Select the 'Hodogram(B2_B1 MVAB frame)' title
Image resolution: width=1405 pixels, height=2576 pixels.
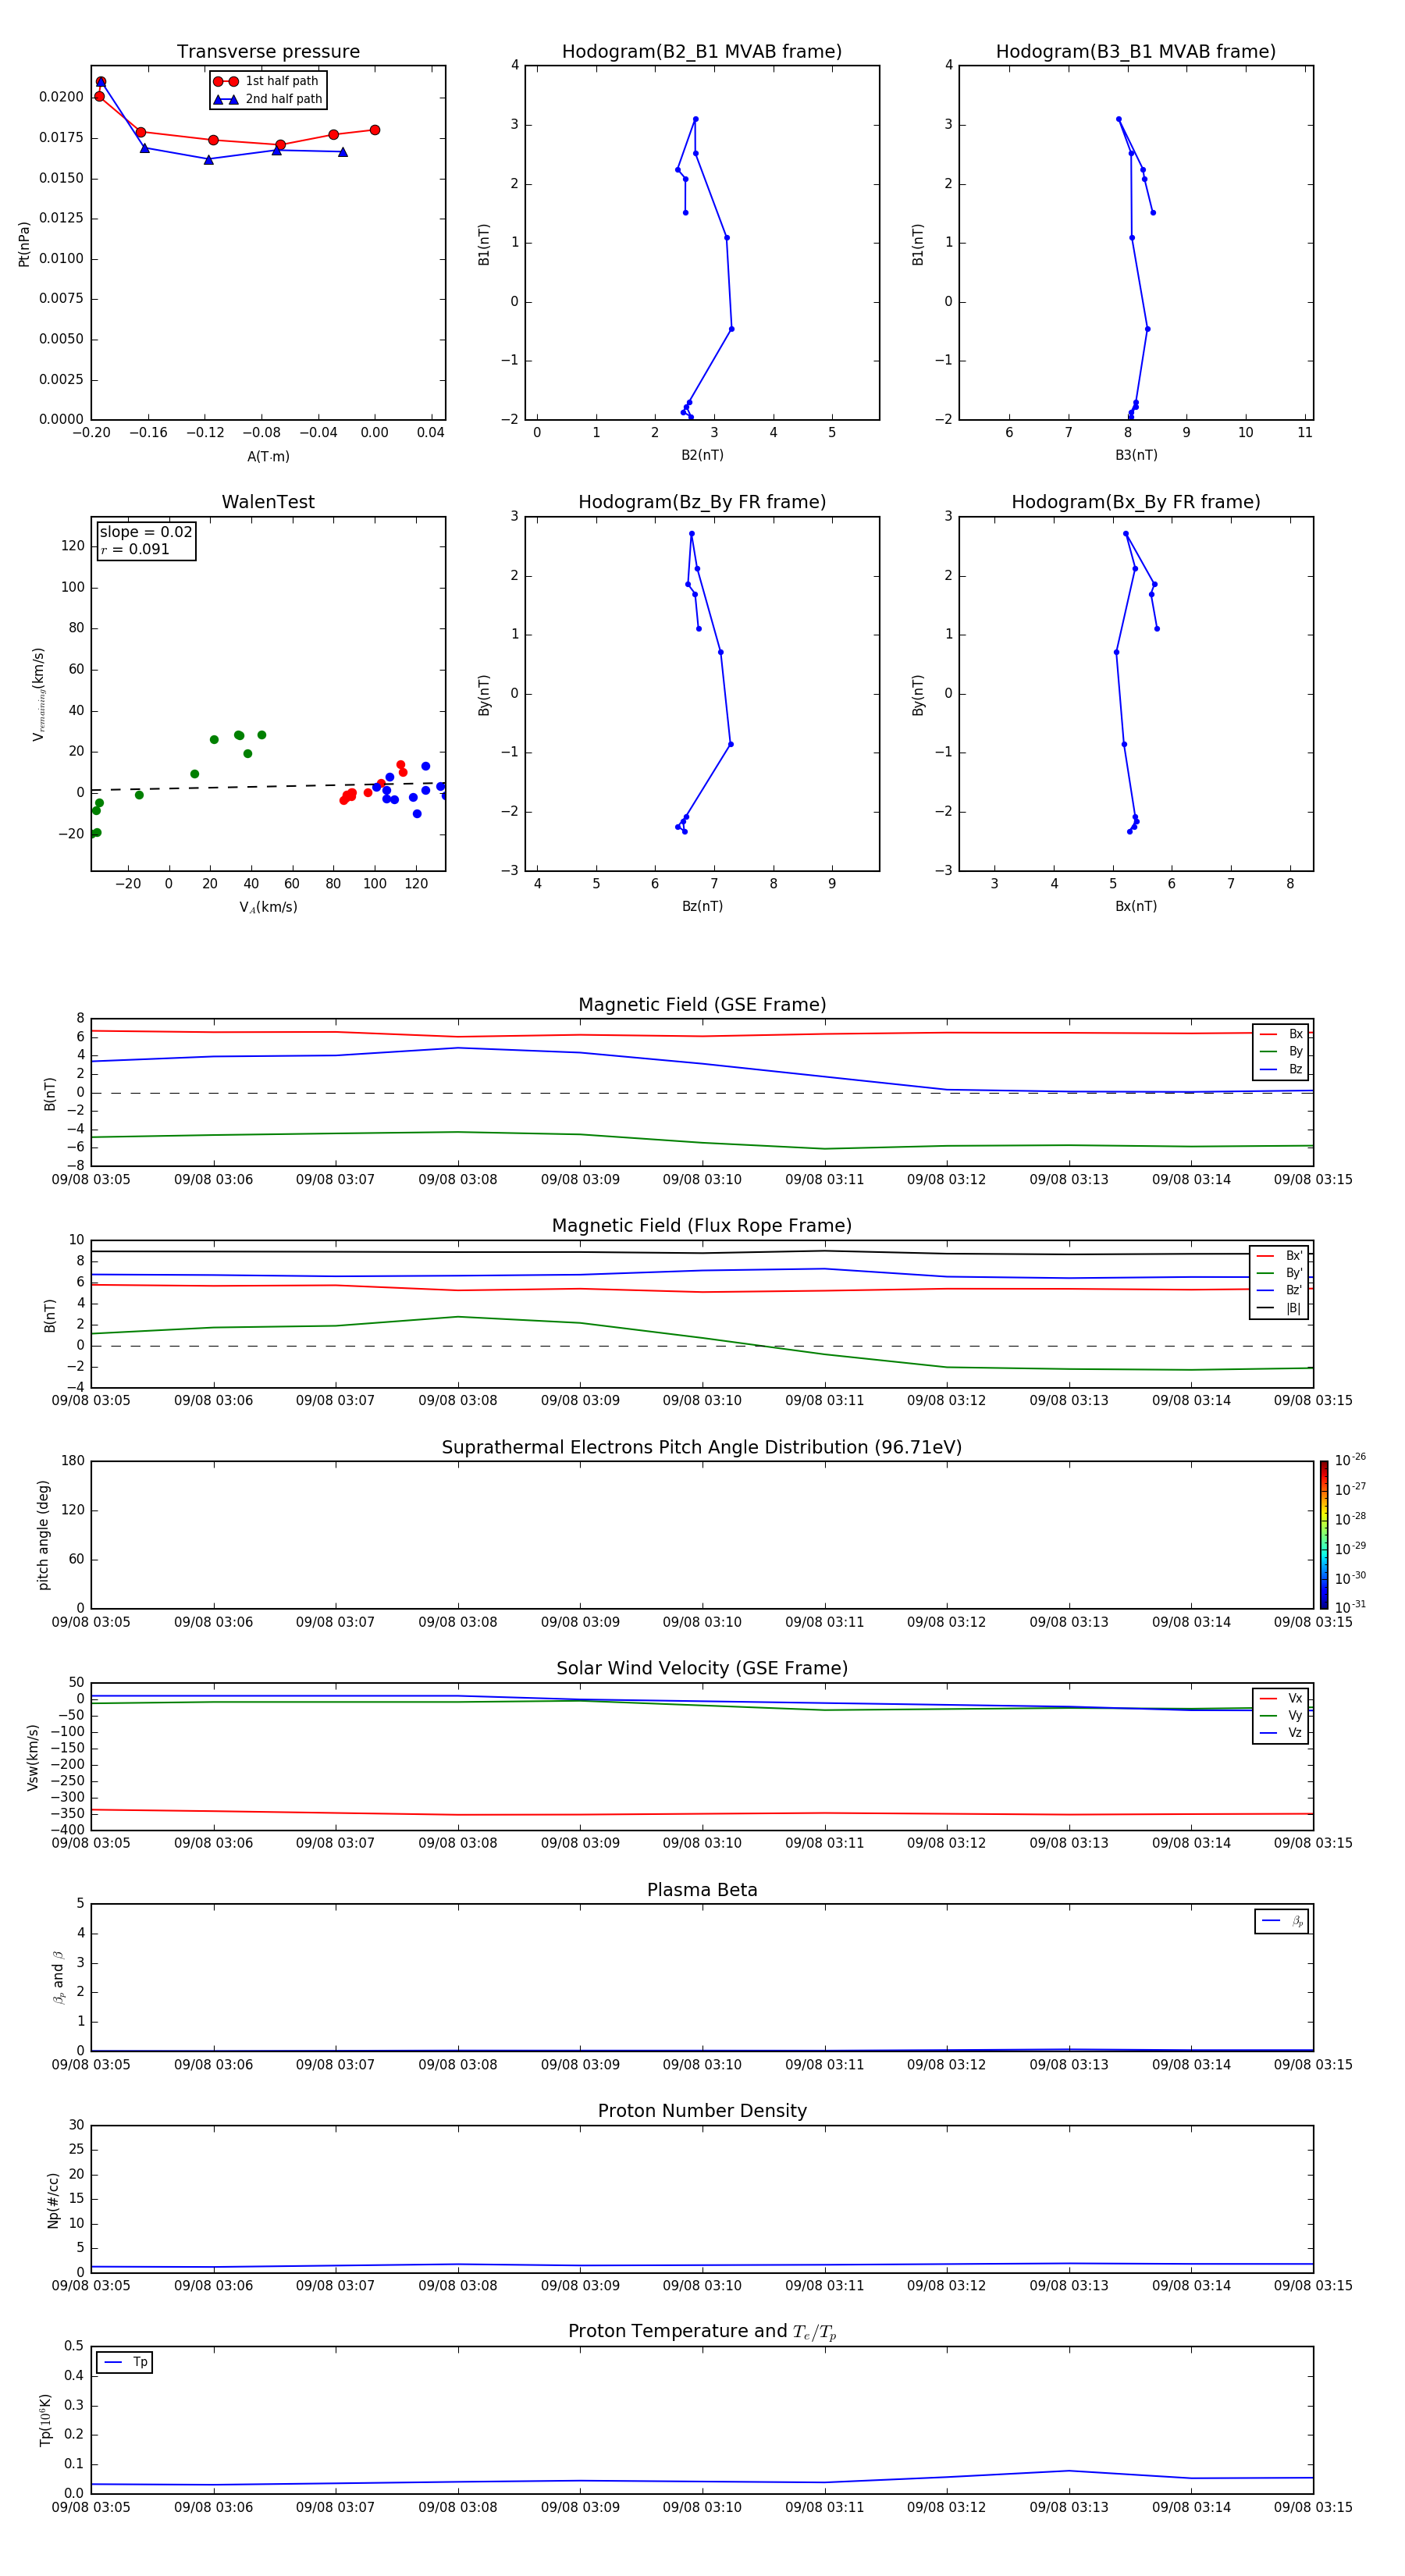[x=701, y=52]
